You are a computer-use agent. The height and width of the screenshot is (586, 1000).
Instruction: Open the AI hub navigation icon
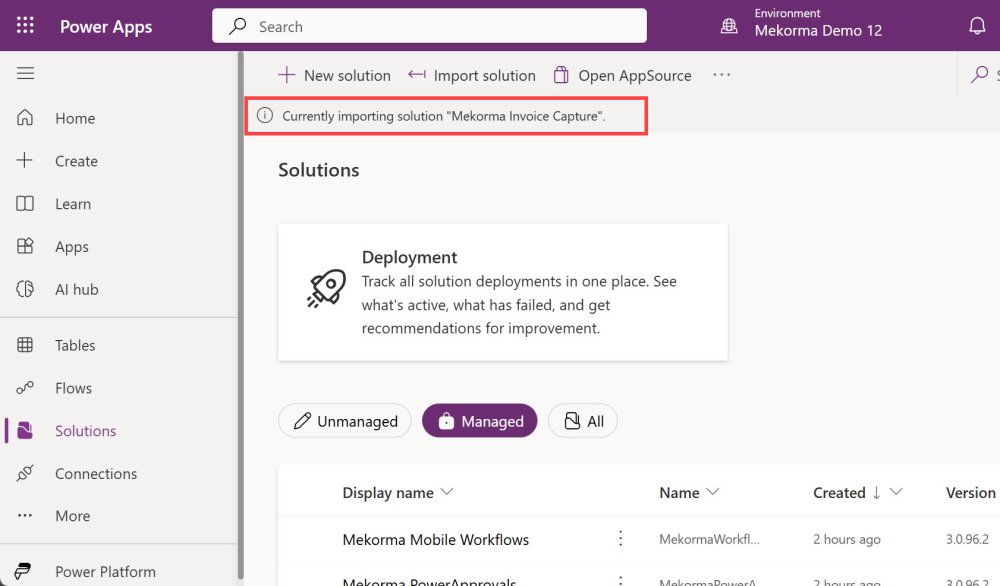(x=25, y=289)
